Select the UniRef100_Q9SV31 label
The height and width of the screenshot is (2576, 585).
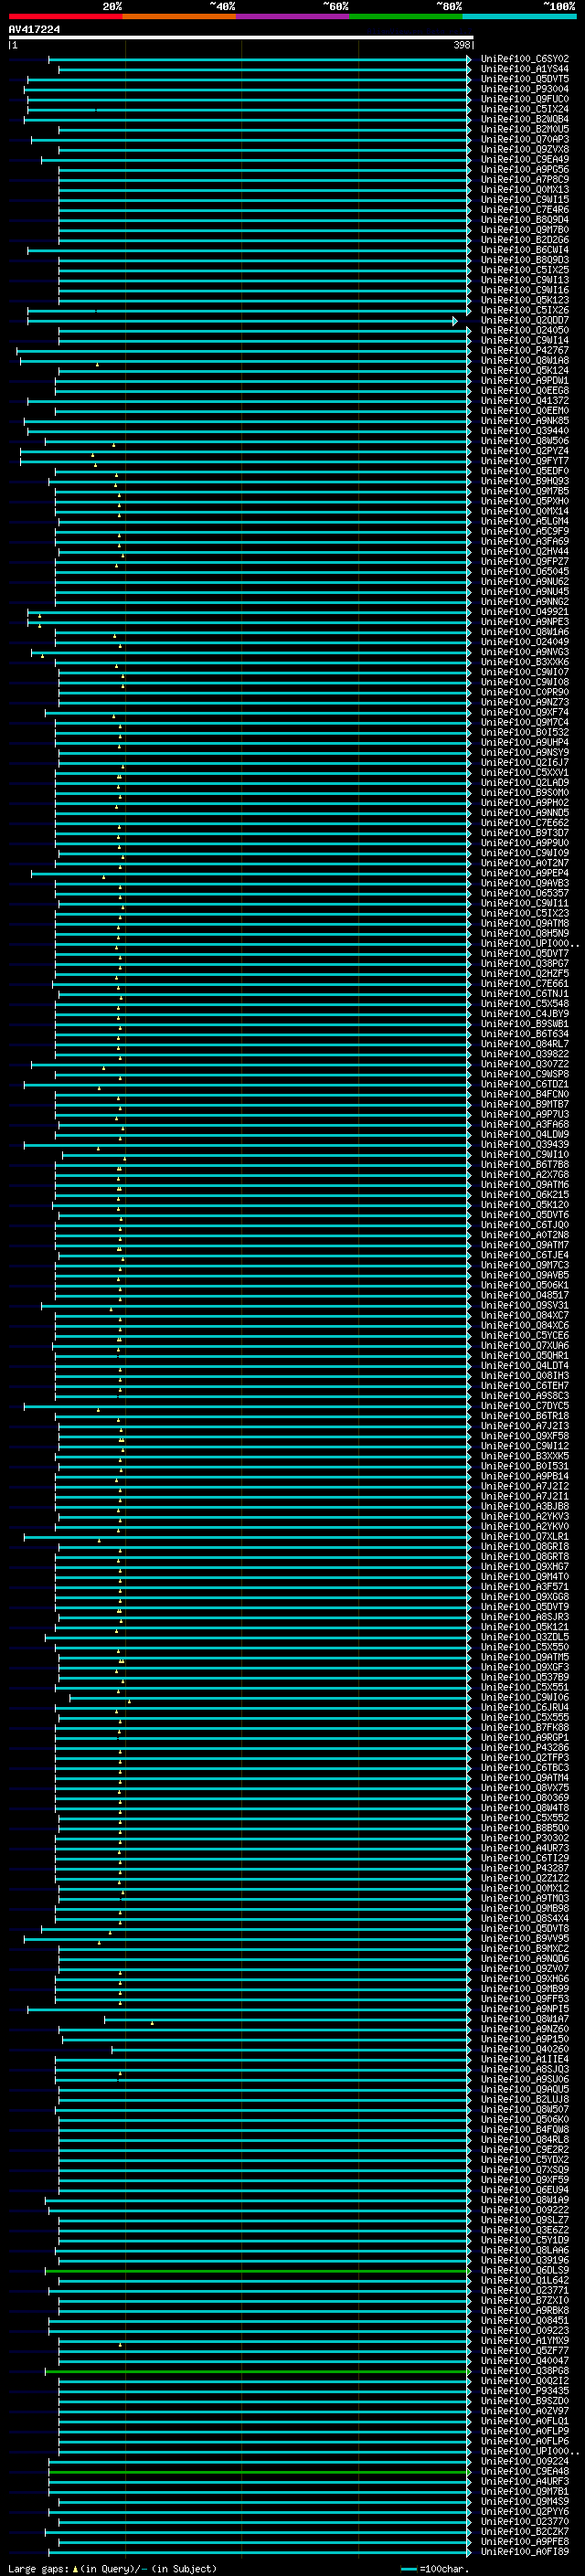524,1305
